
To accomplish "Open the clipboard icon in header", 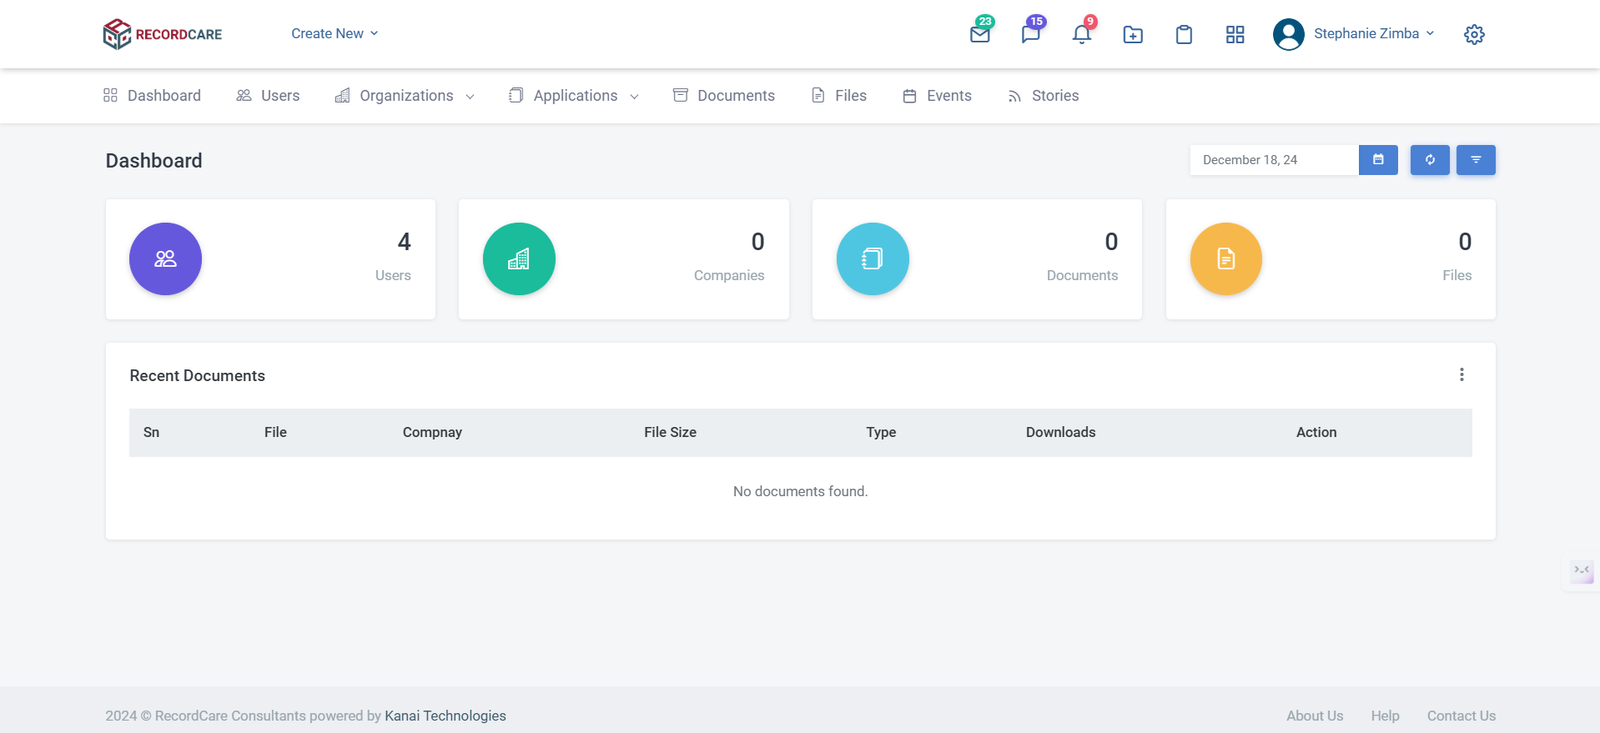I will pos(1184,35).
